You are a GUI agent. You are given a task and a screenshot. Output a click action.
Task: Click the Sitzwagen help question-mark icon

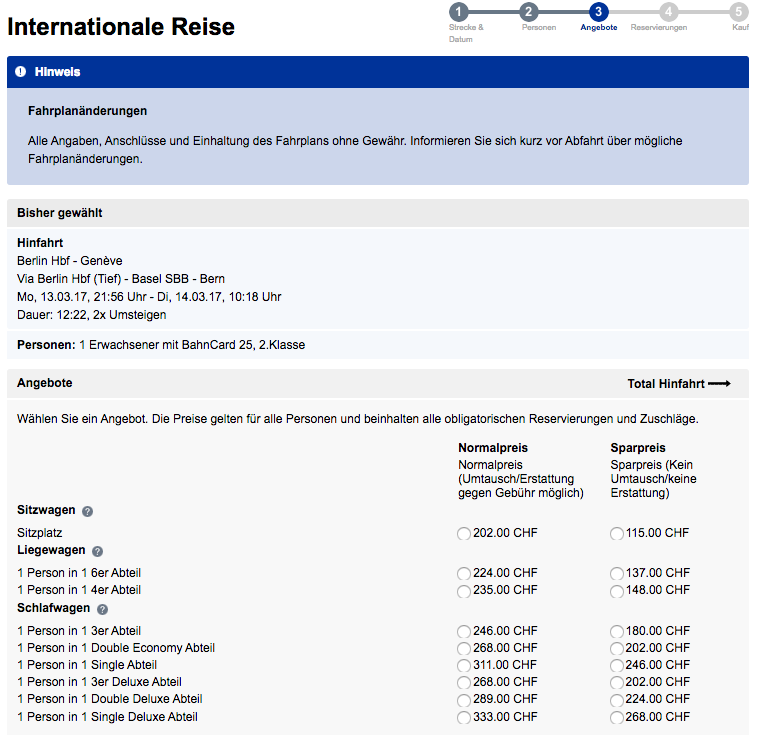87,512
